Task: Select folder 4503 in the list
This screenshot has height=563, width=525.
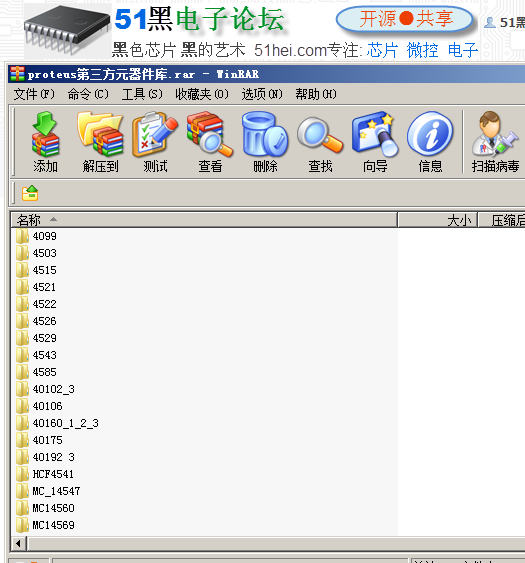Action: point(36,253)
